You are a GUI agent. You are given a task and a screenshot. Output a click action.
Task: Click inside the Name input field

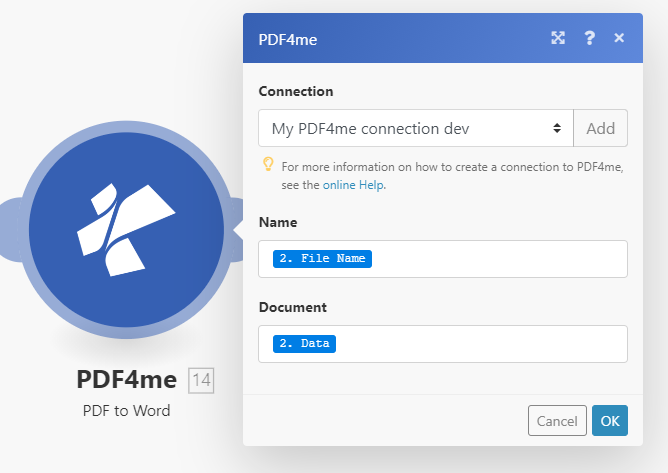click(443, 259)
